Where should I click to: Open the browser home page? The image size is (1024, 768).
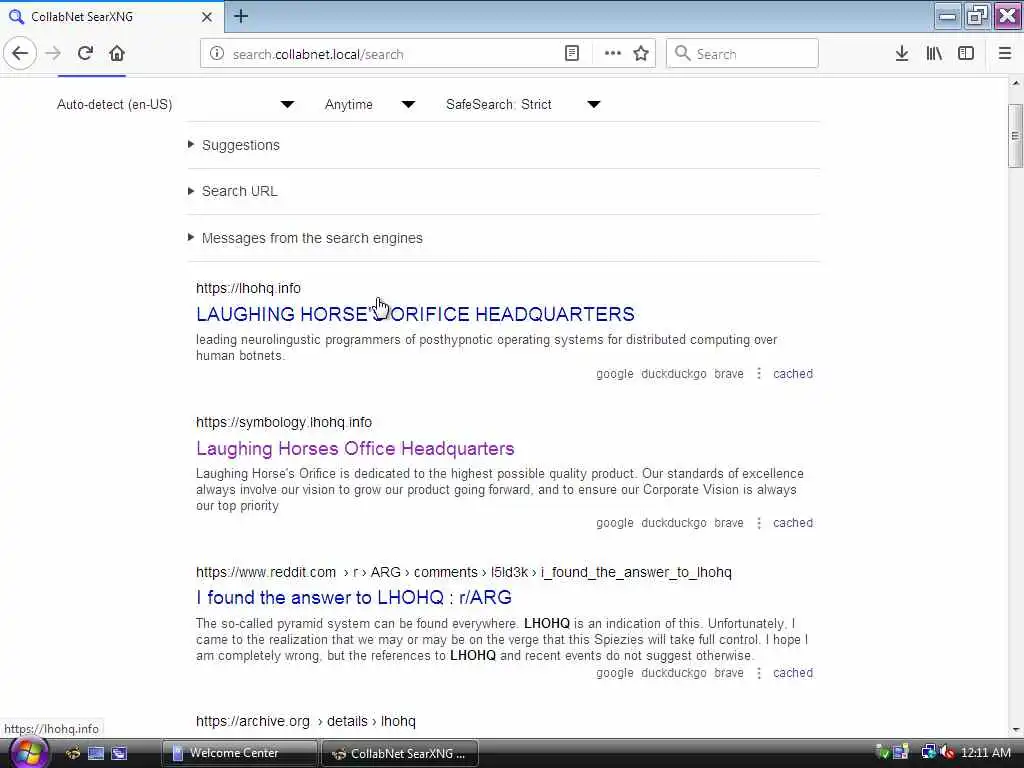pos(117,54)
